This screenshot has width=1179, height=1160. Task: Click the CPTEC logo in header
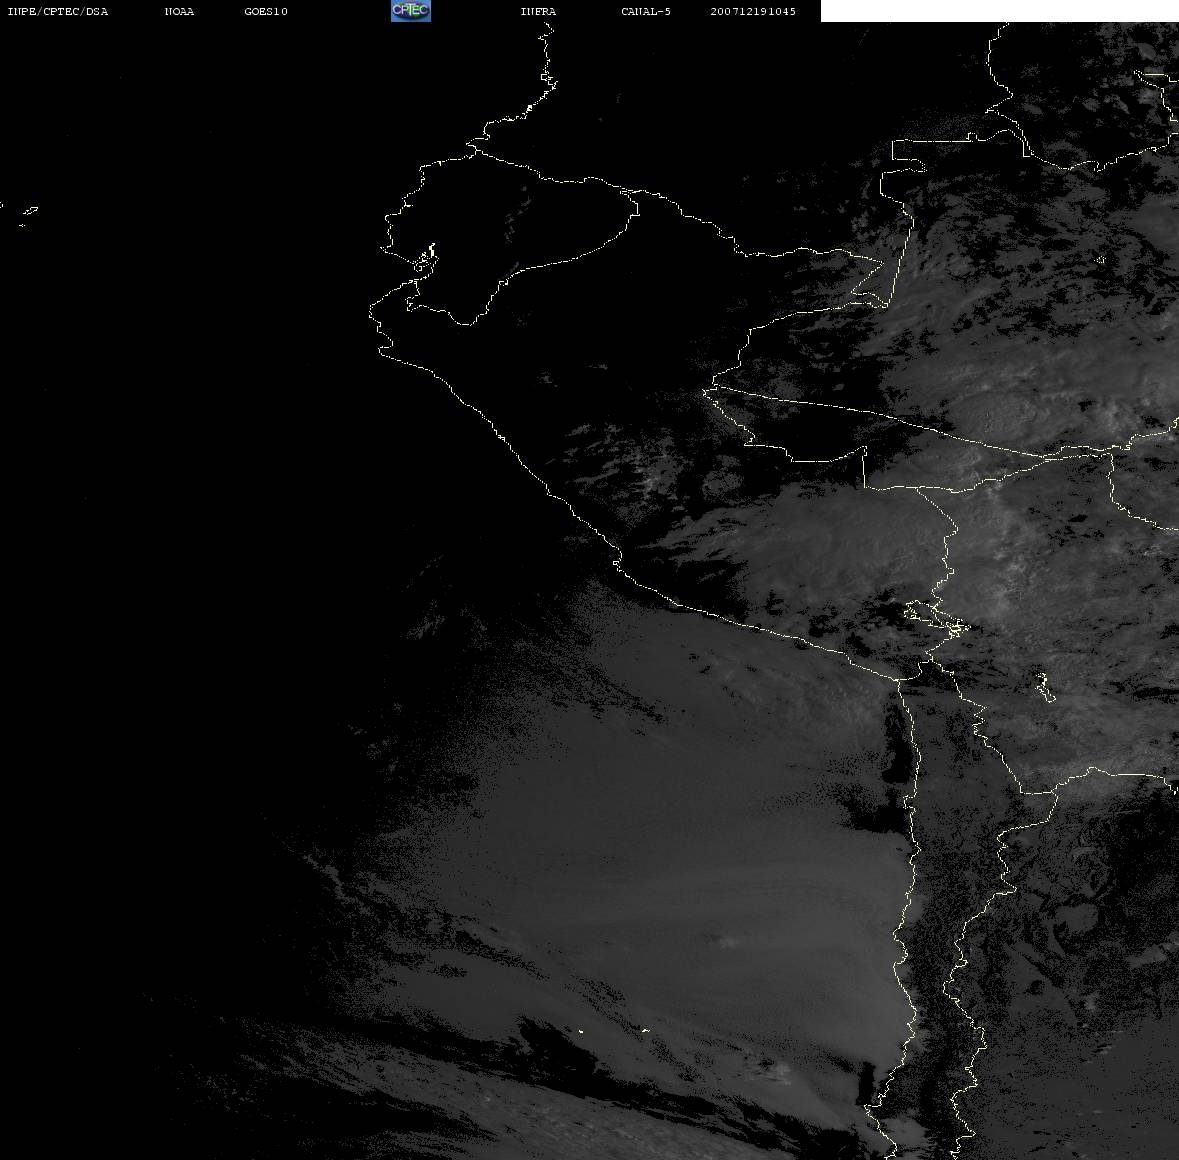coord(411,11)
